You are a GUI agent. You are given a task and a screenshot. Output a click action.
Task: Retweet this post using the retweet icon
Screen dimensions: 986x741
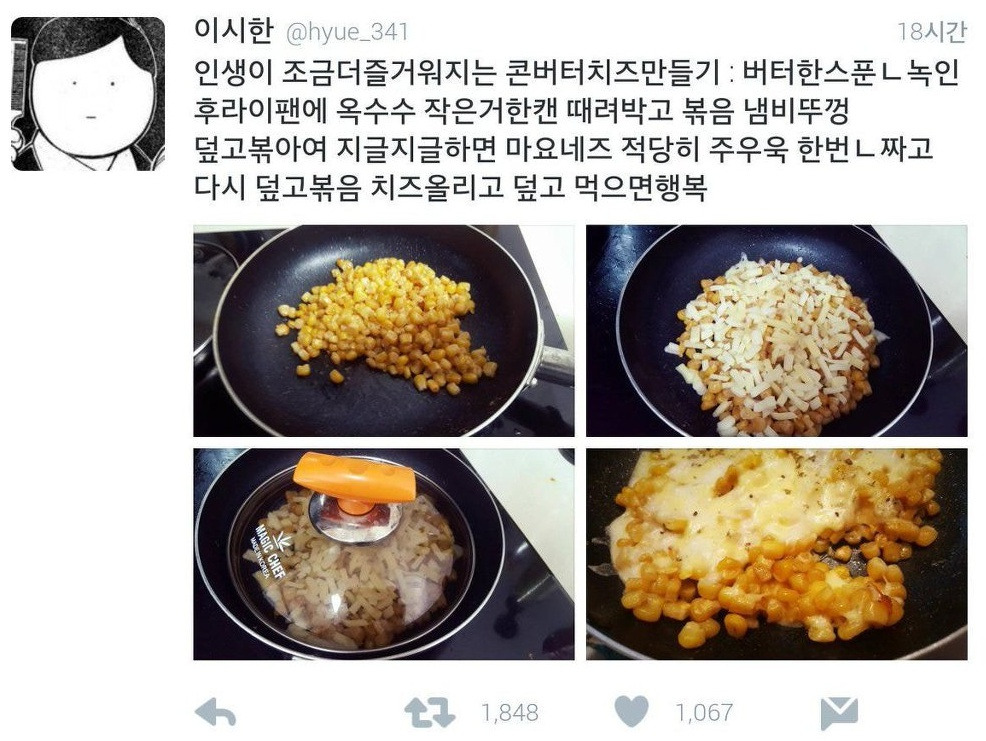click(429, 713)
